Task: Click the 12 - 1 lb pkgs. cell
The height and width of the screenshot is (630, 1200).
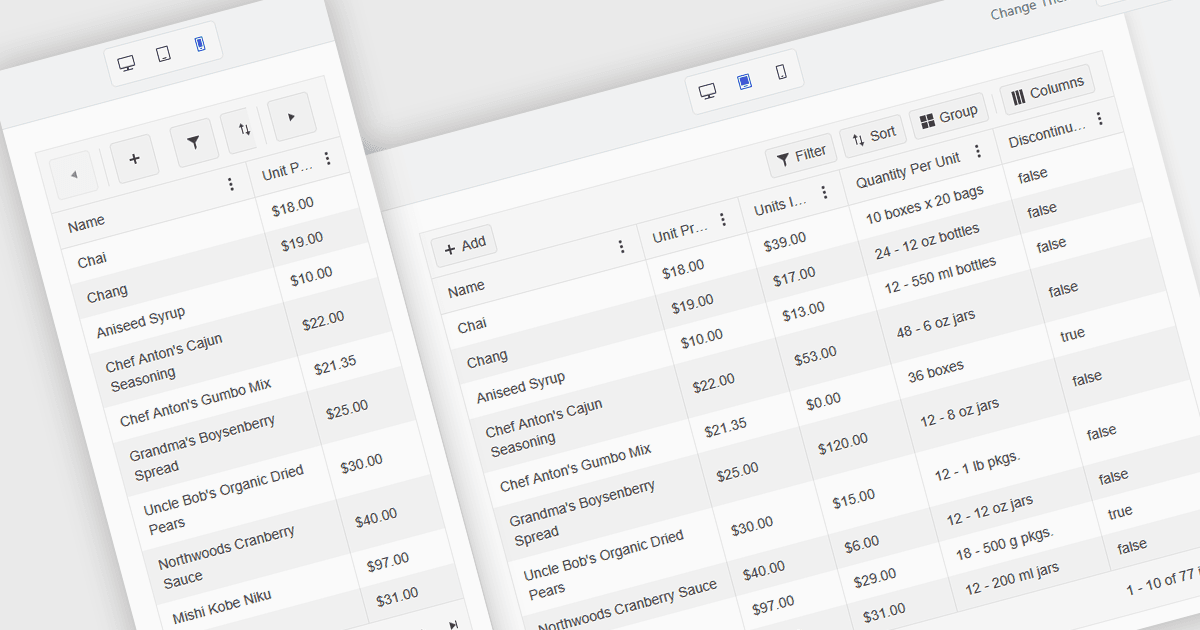Action: [977, 467]
